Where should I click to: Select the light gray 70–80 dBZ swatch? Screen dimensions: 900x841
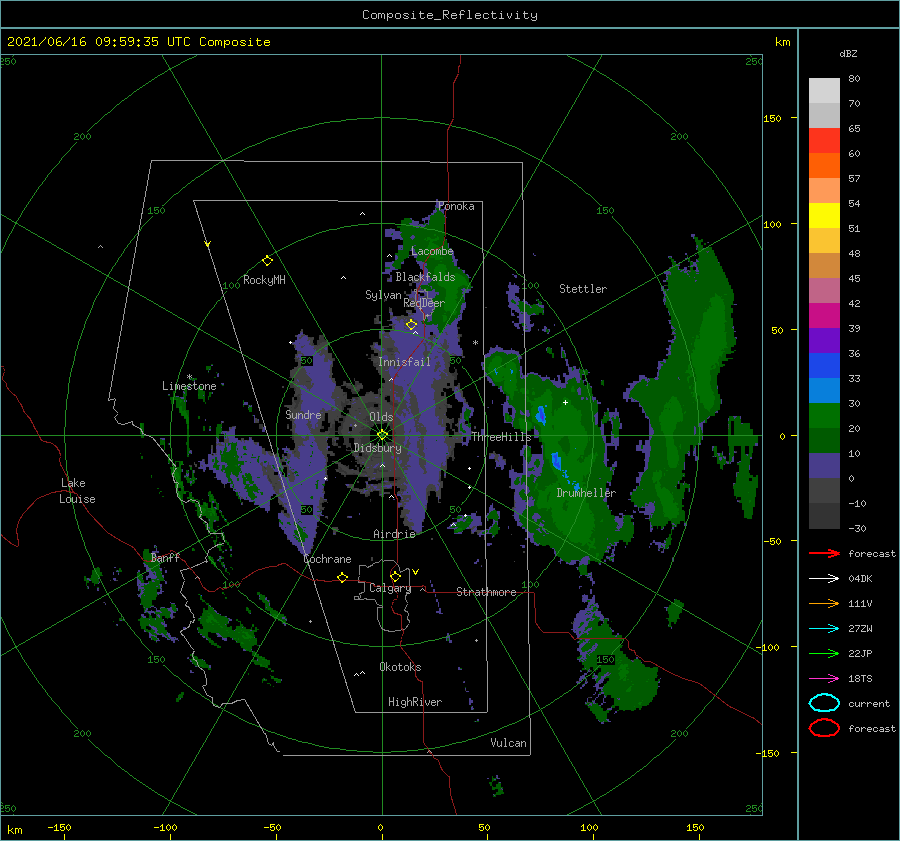(x=824, y=91)
